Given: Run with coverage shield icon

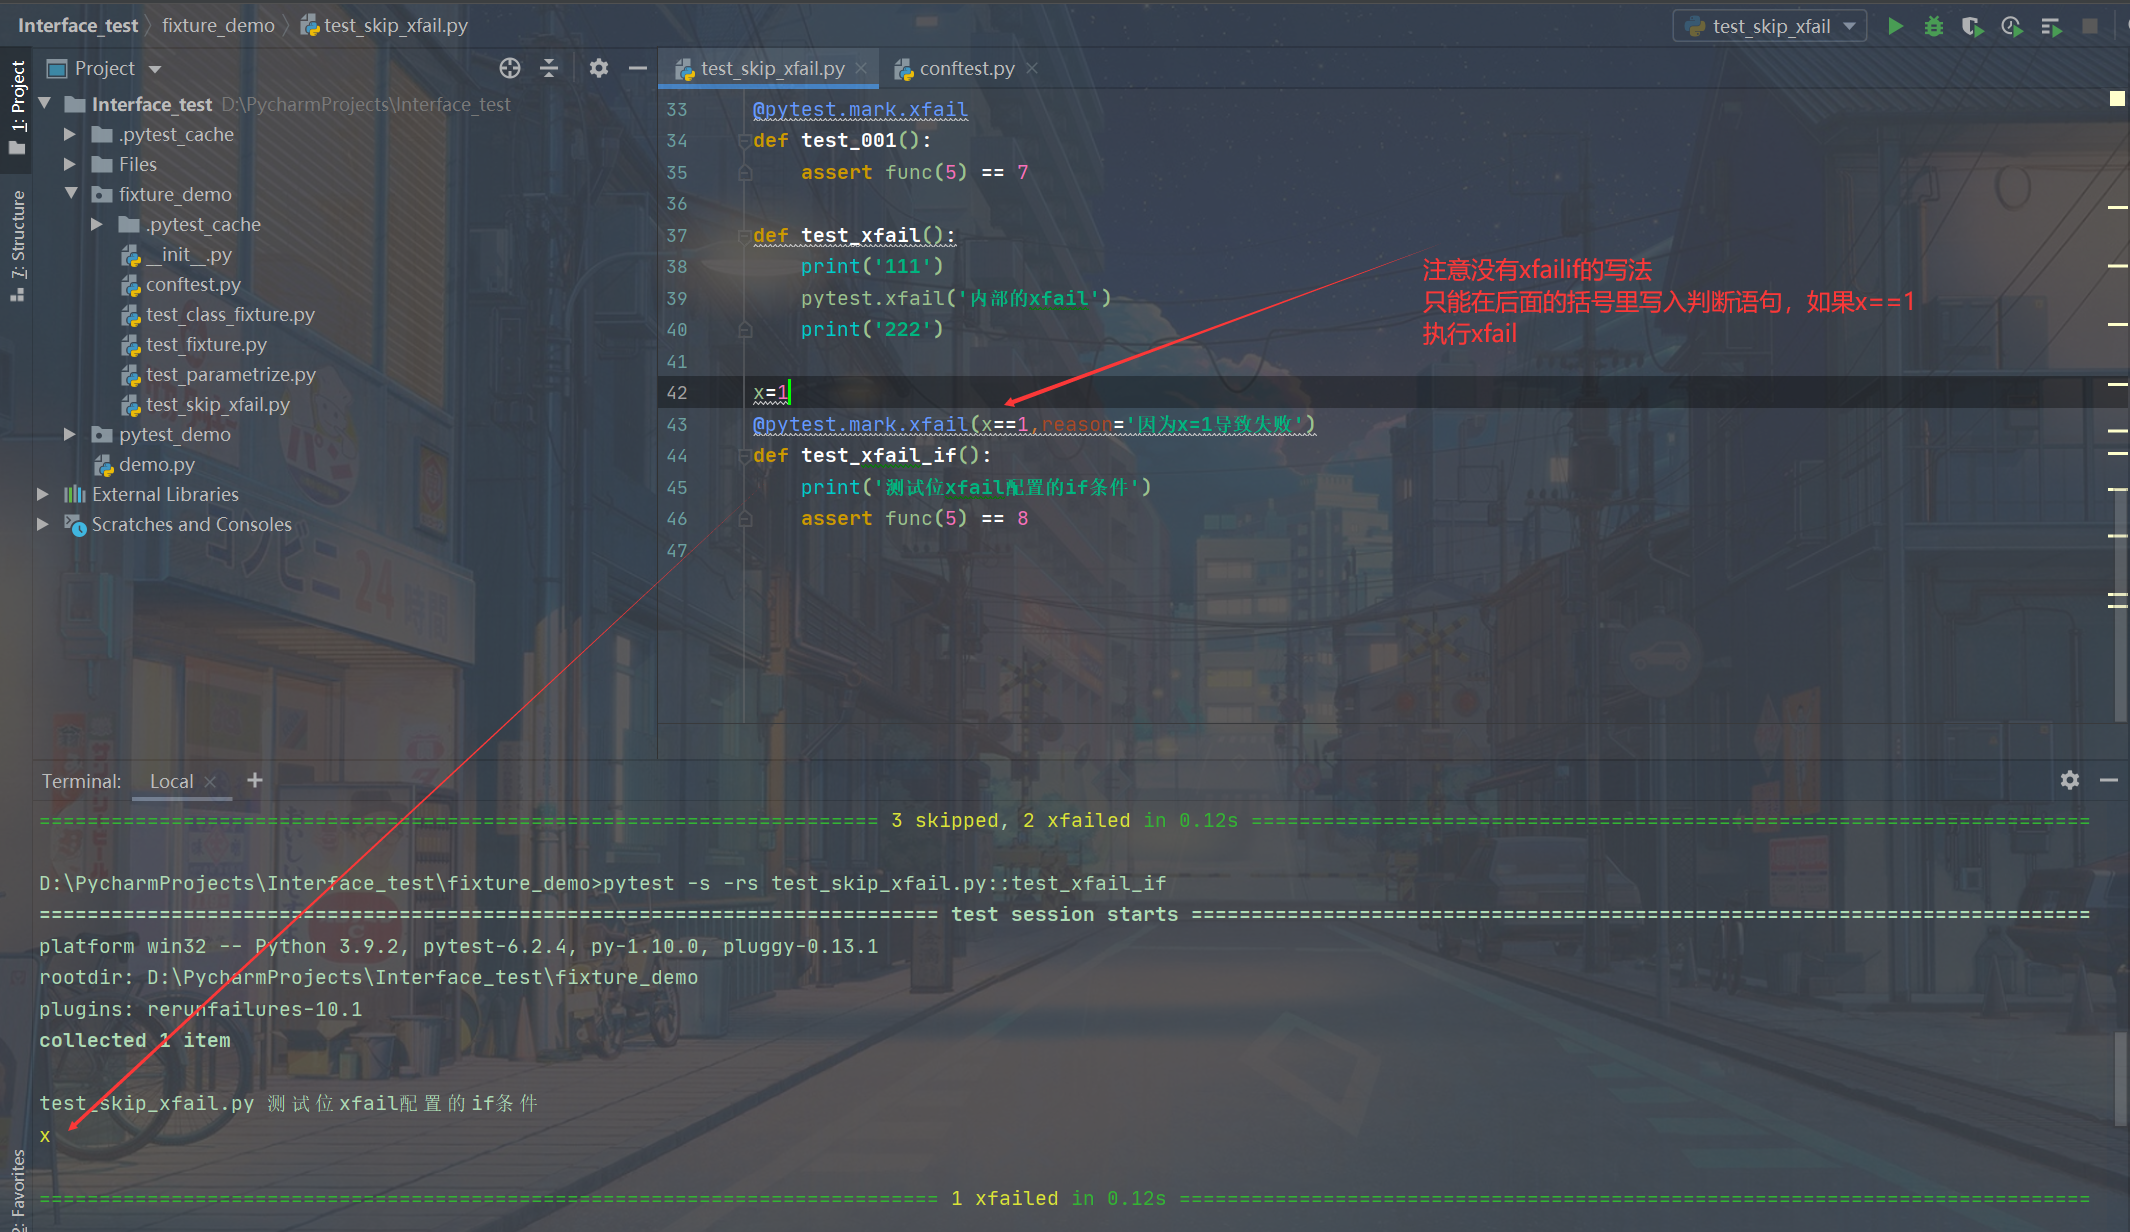Looking at the screenshot, I should click(1972, 26).
